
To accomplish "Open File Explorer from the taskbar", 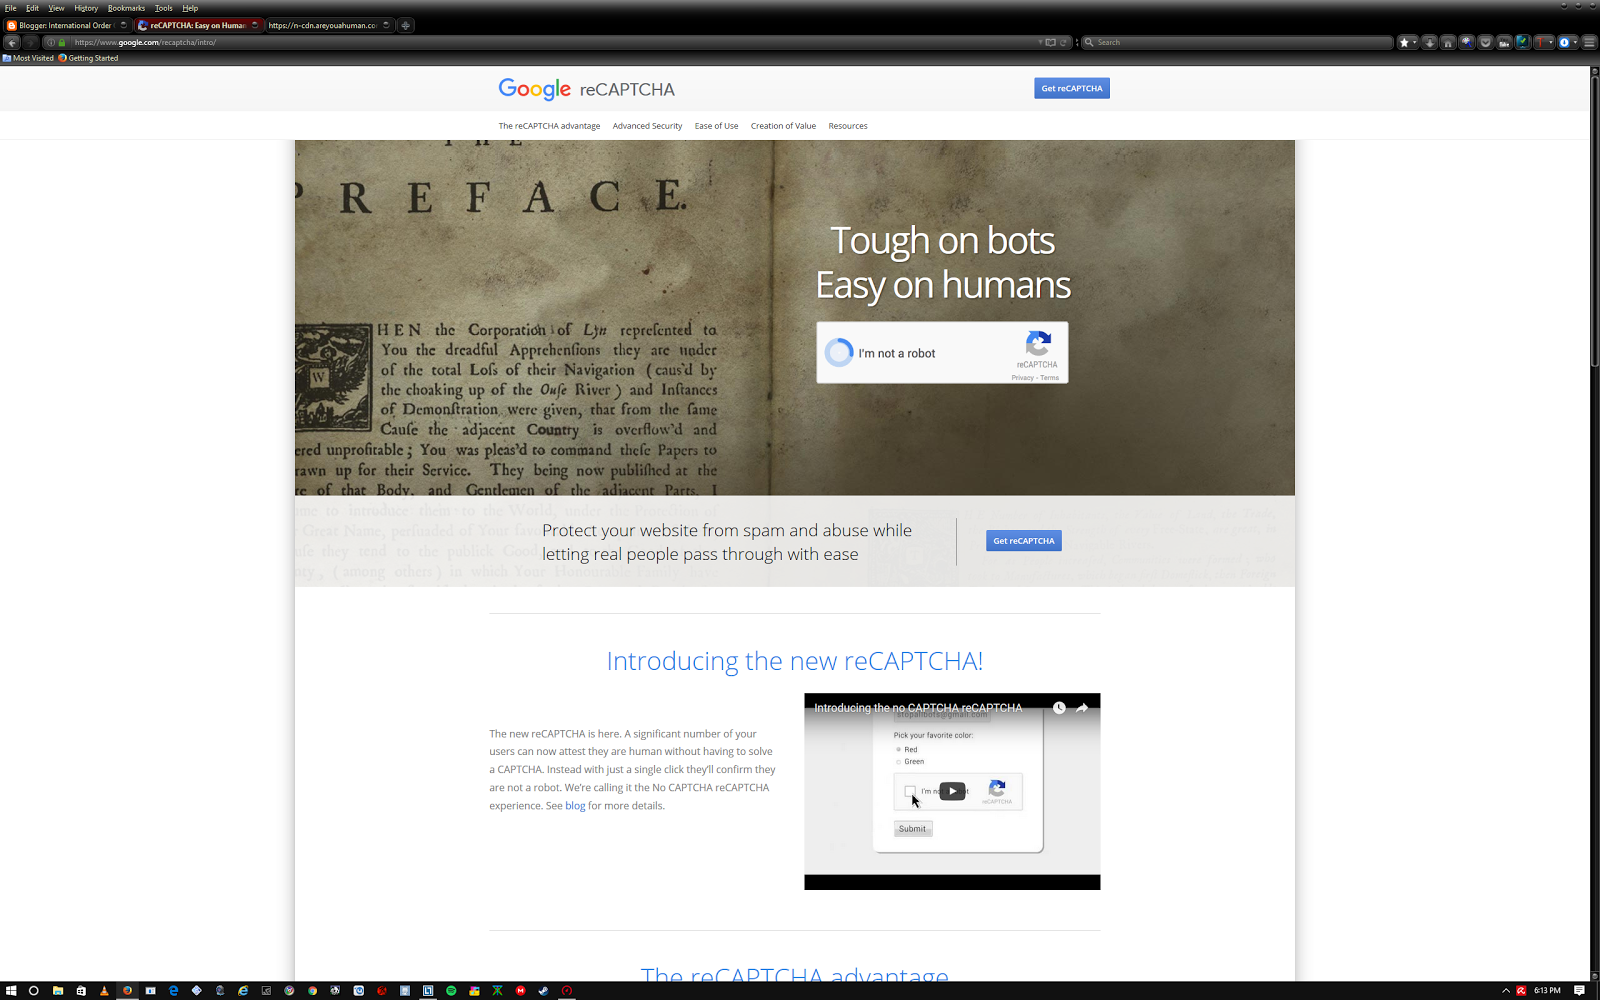I will coord(58,991).
